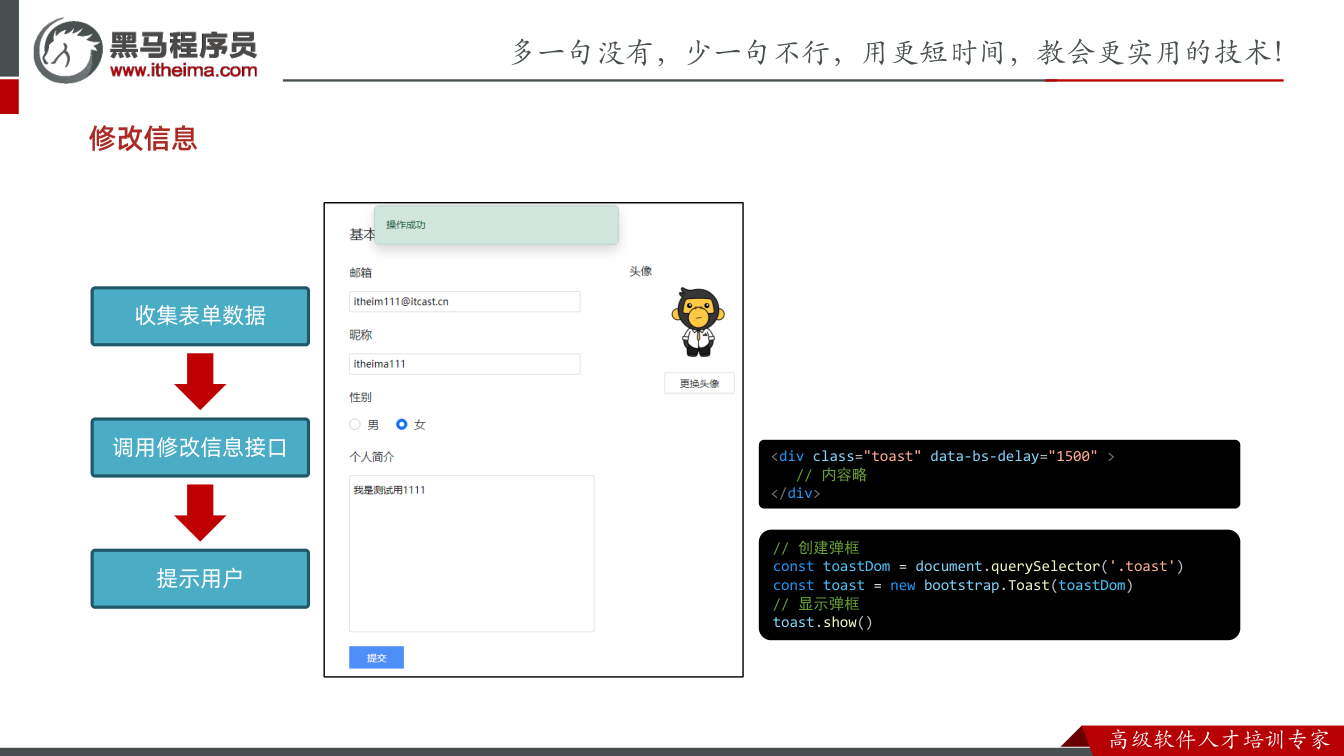Click the 个人简介 textarea
The image size is (1344, 756).
click(472, 554)
